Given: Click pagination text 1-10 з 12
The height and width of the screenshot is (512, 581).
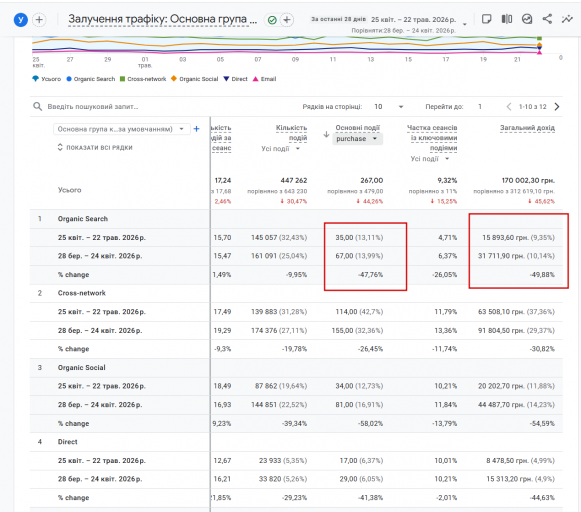Looking at the screenshot, I should (x=532, y=107).
